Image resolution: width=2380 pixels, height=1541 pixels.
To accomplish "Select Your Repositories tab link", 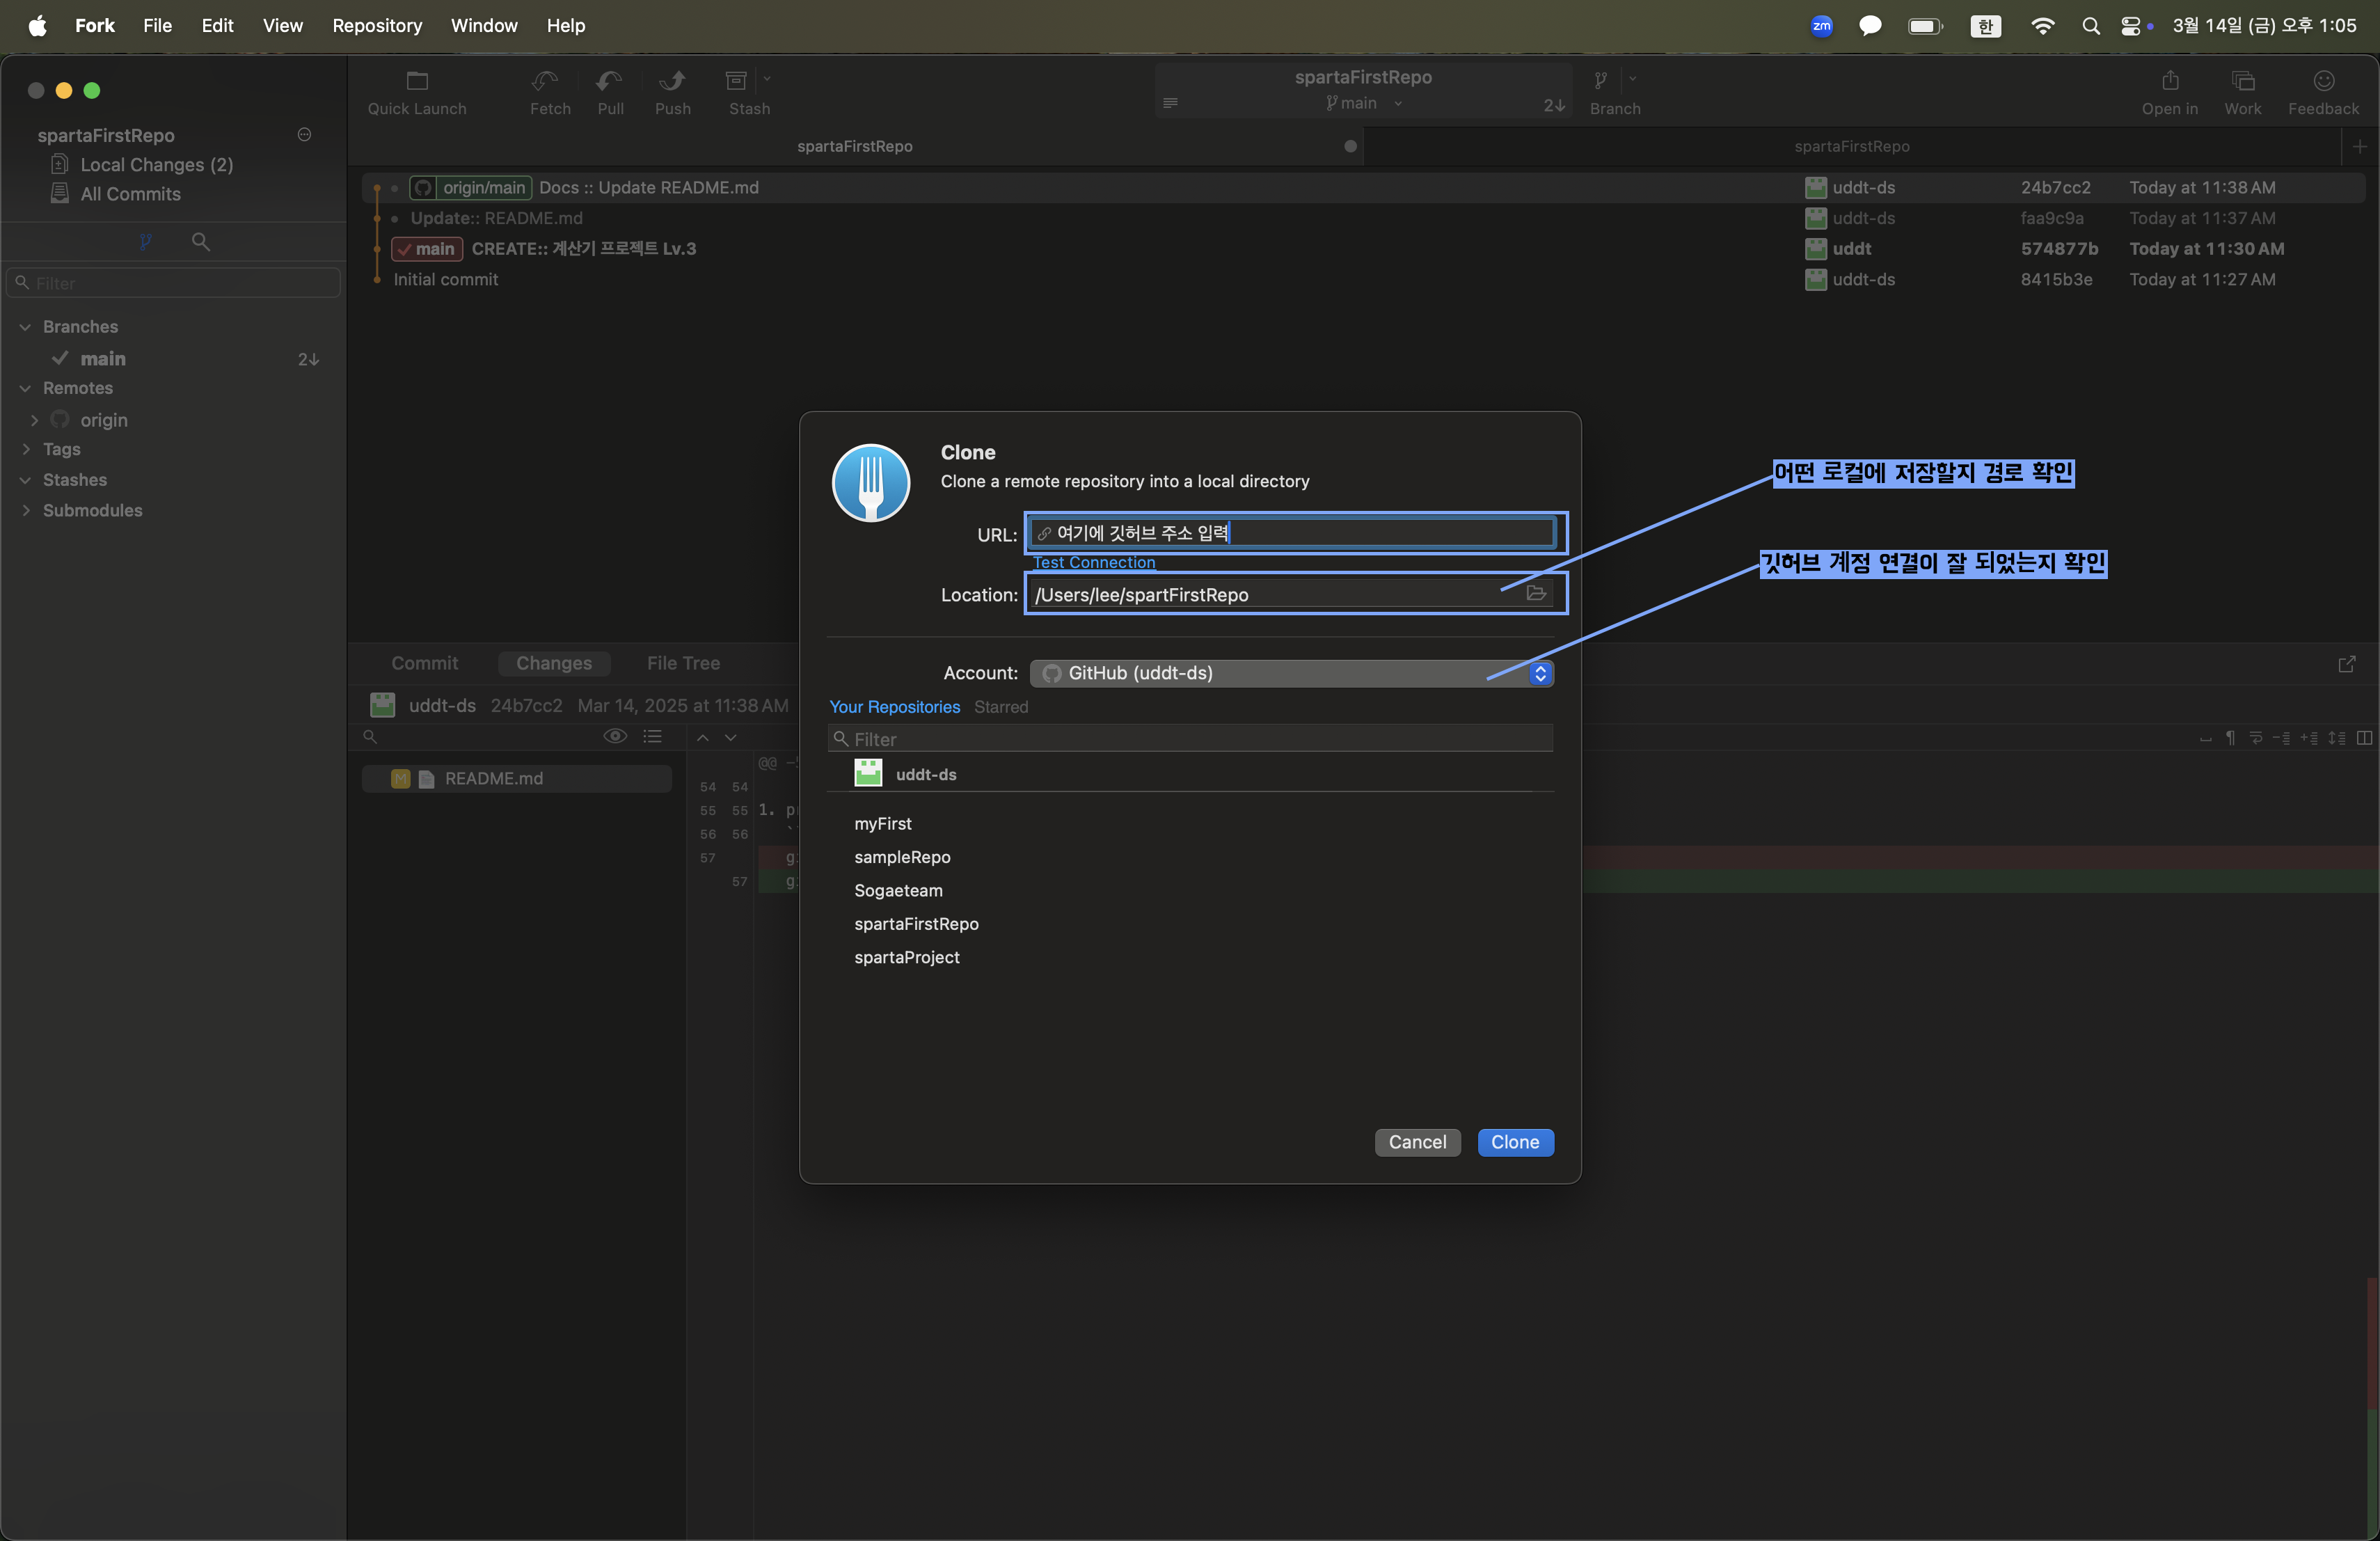I will pyautogui.click(x=894, y=707).
